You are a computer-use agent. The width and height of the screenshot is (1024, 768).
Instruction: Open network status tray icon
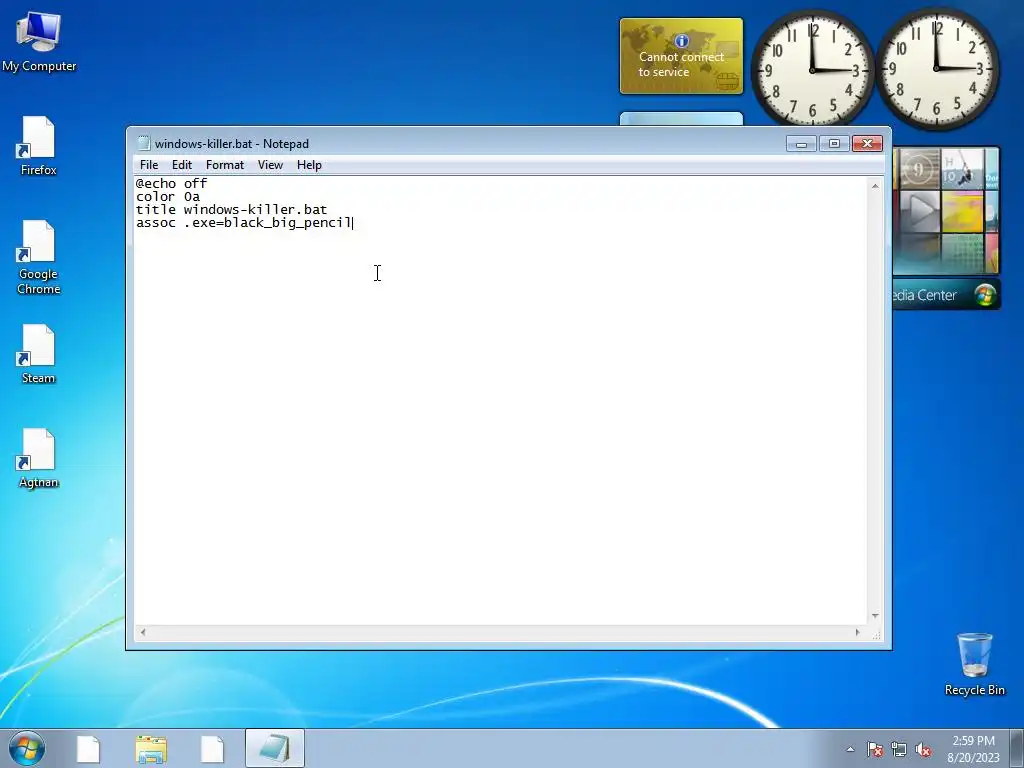pos(899,749)
